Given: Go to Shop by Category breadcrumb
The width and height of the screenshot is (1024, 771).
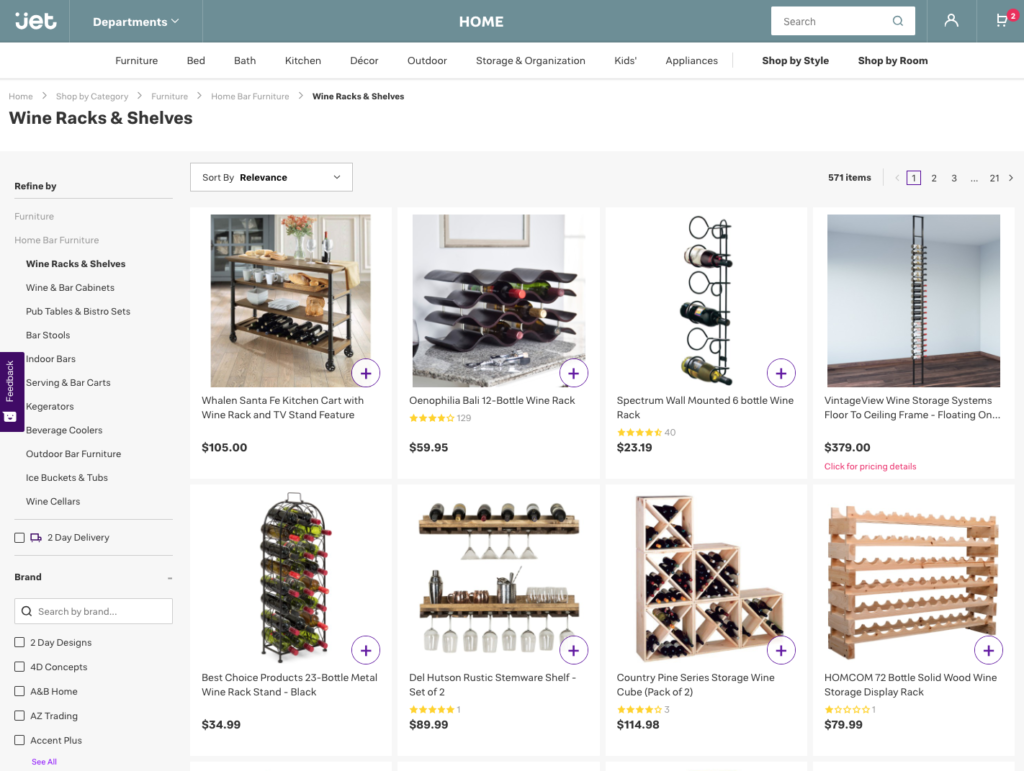Looking at the screenshot, I should pos(92,96).
